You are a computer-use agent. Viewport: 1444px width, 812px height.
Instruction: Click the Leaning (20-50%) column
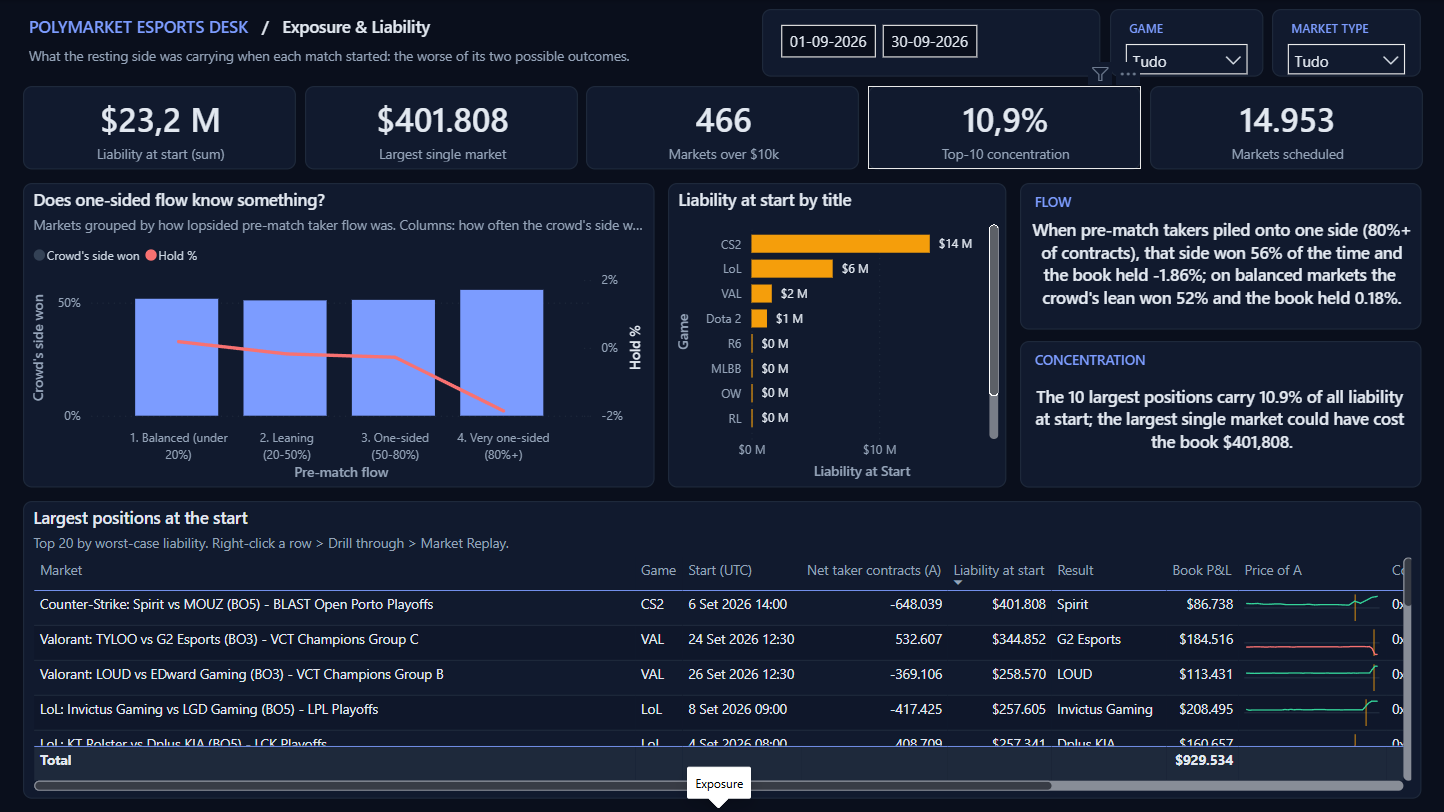point(285,358)
